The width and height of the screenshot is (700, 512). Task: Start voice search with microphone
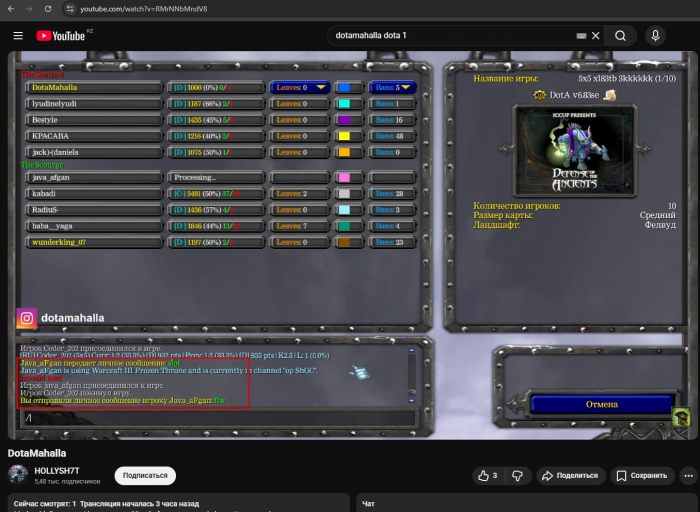point(655,36)
